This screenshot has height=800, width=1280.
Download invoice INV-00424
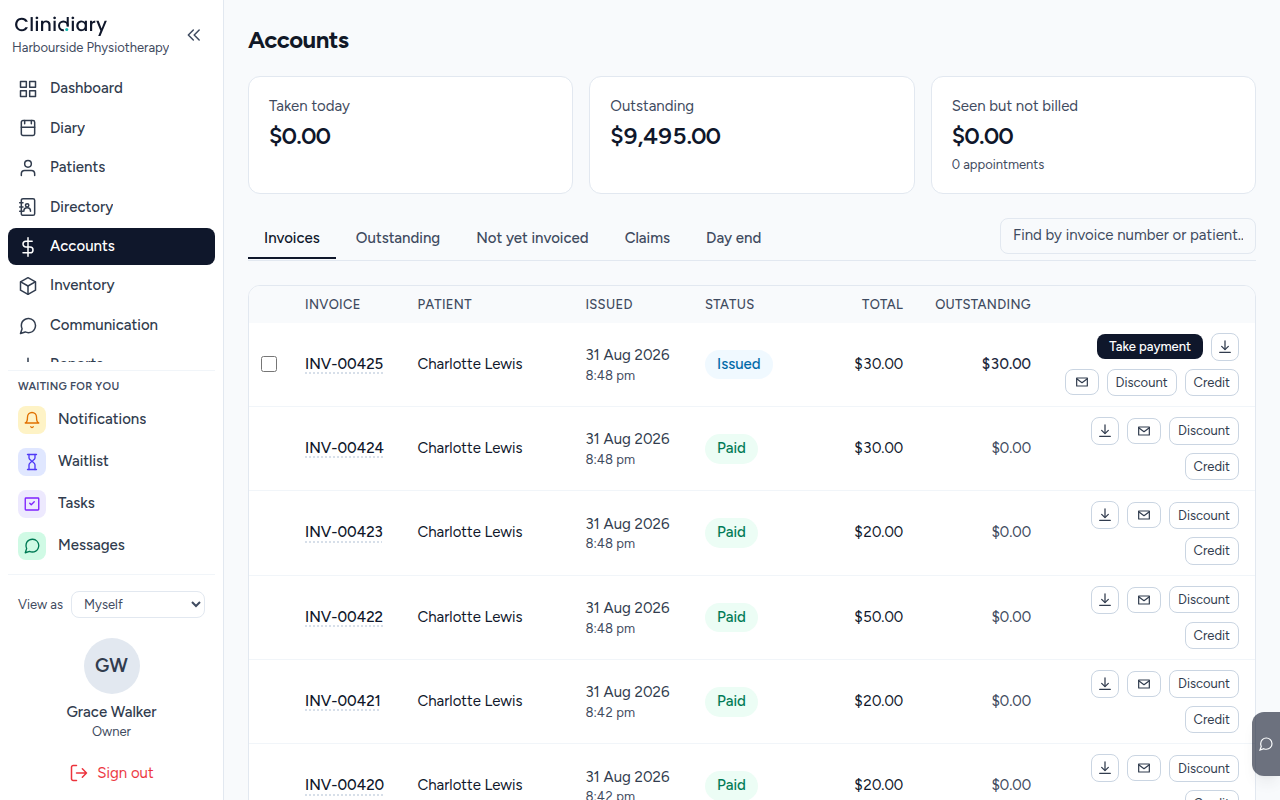1105,431
